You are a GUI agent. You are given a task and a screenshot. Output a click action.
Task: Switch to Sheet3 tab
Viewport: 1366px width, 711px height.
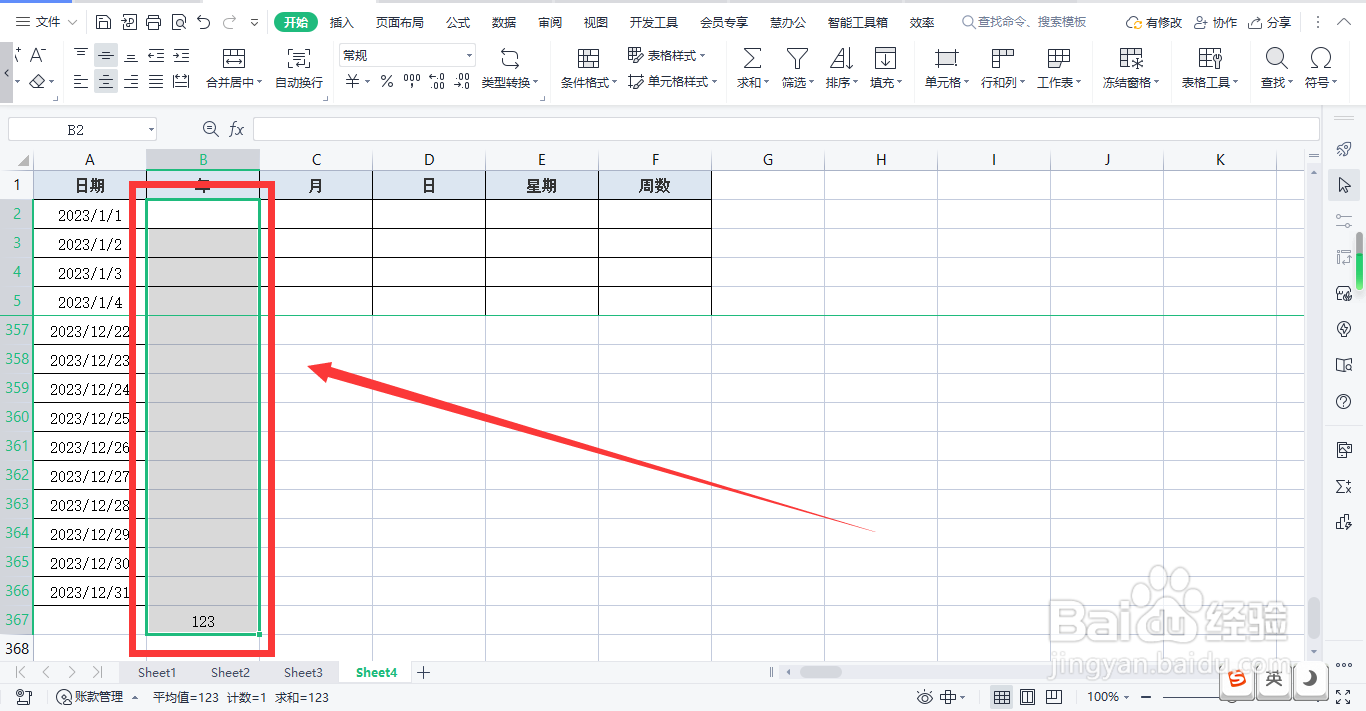pyautogui.click(x=303, y=673)
